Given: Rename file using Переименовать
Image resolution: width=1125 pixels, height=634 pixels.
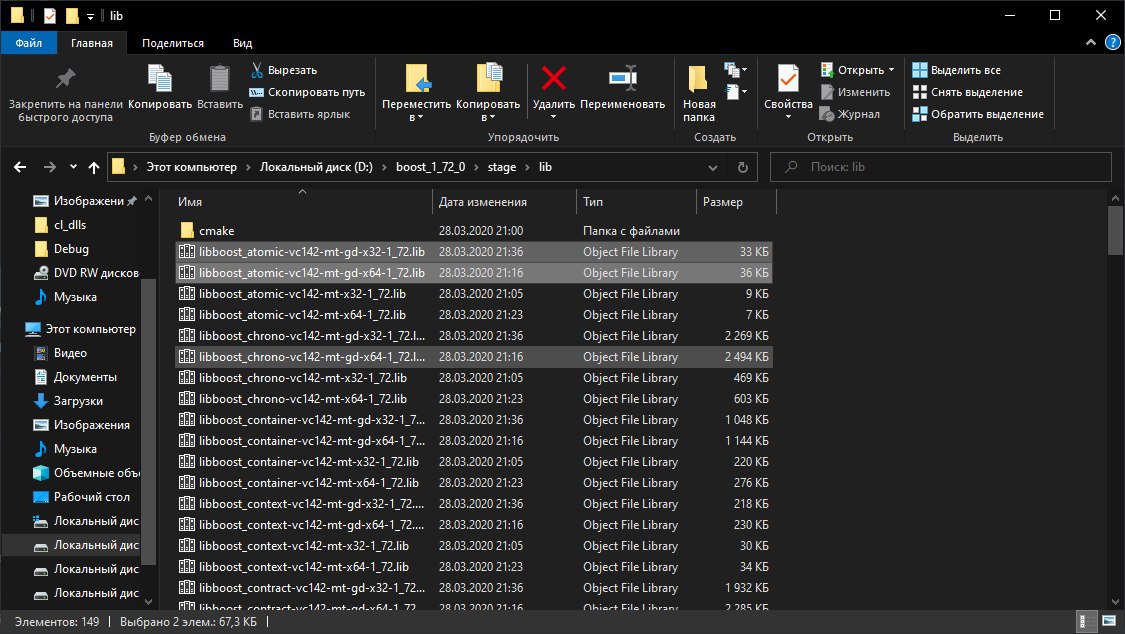Looking at the screenshot, I should (622, 87).
